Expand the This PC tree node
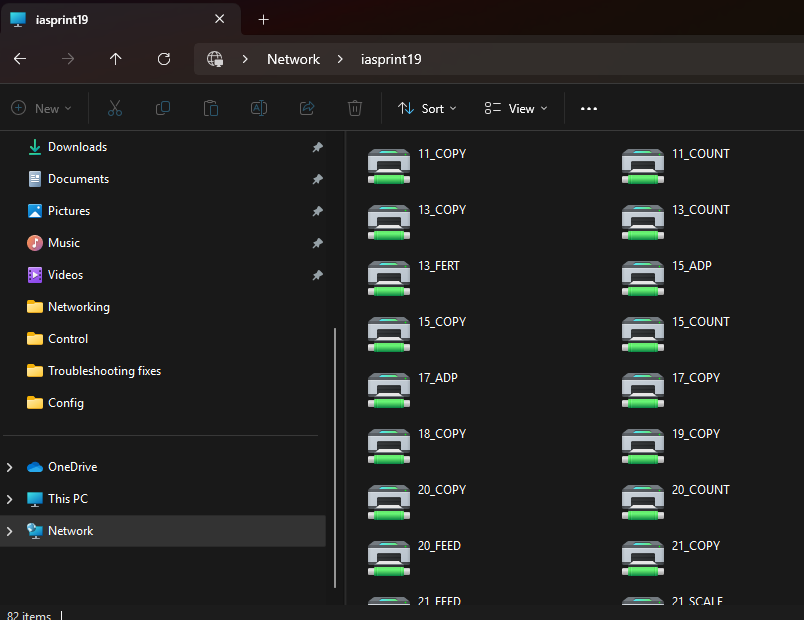The height and width of the screenshot is (620, 804). tap(9, 499)
